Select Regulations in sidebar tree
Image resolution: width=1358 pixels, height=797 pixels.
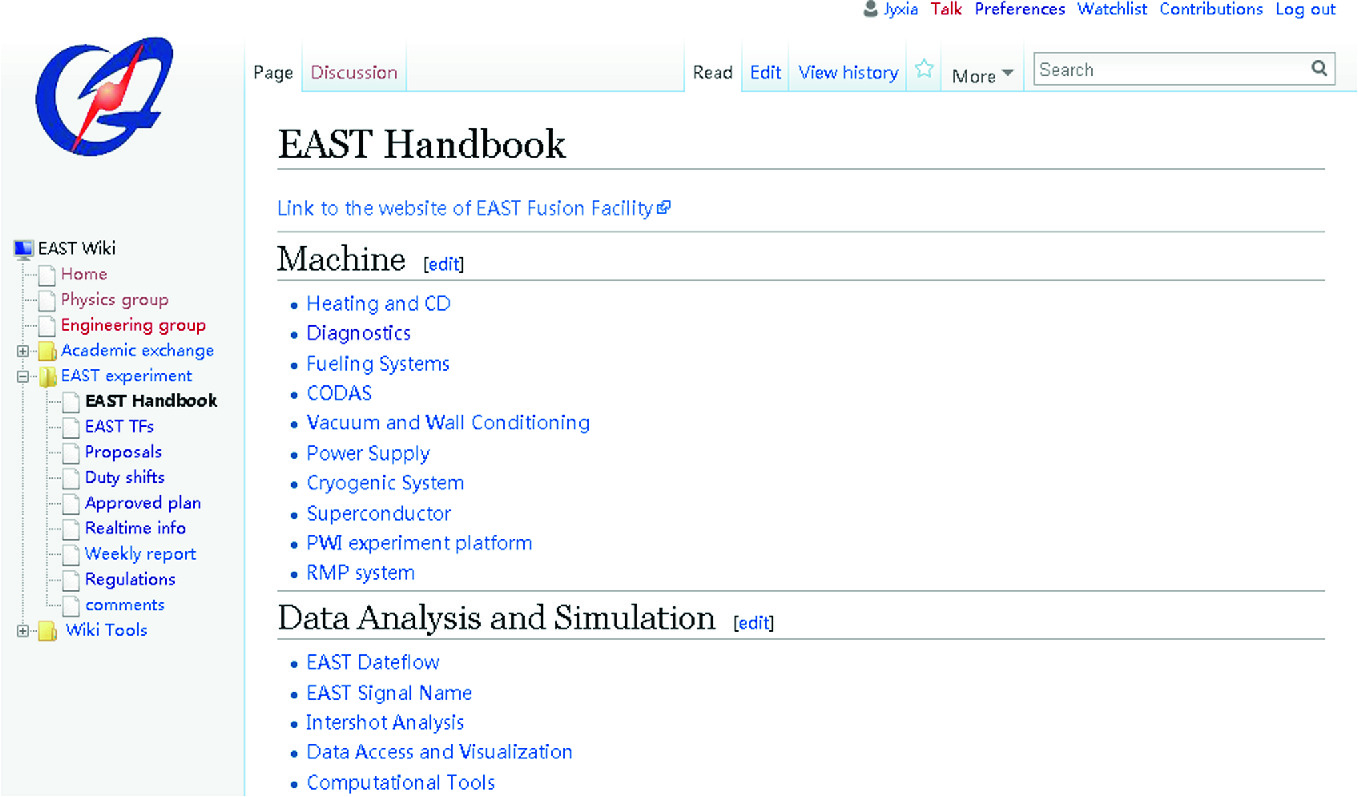(x=130, y=579)
